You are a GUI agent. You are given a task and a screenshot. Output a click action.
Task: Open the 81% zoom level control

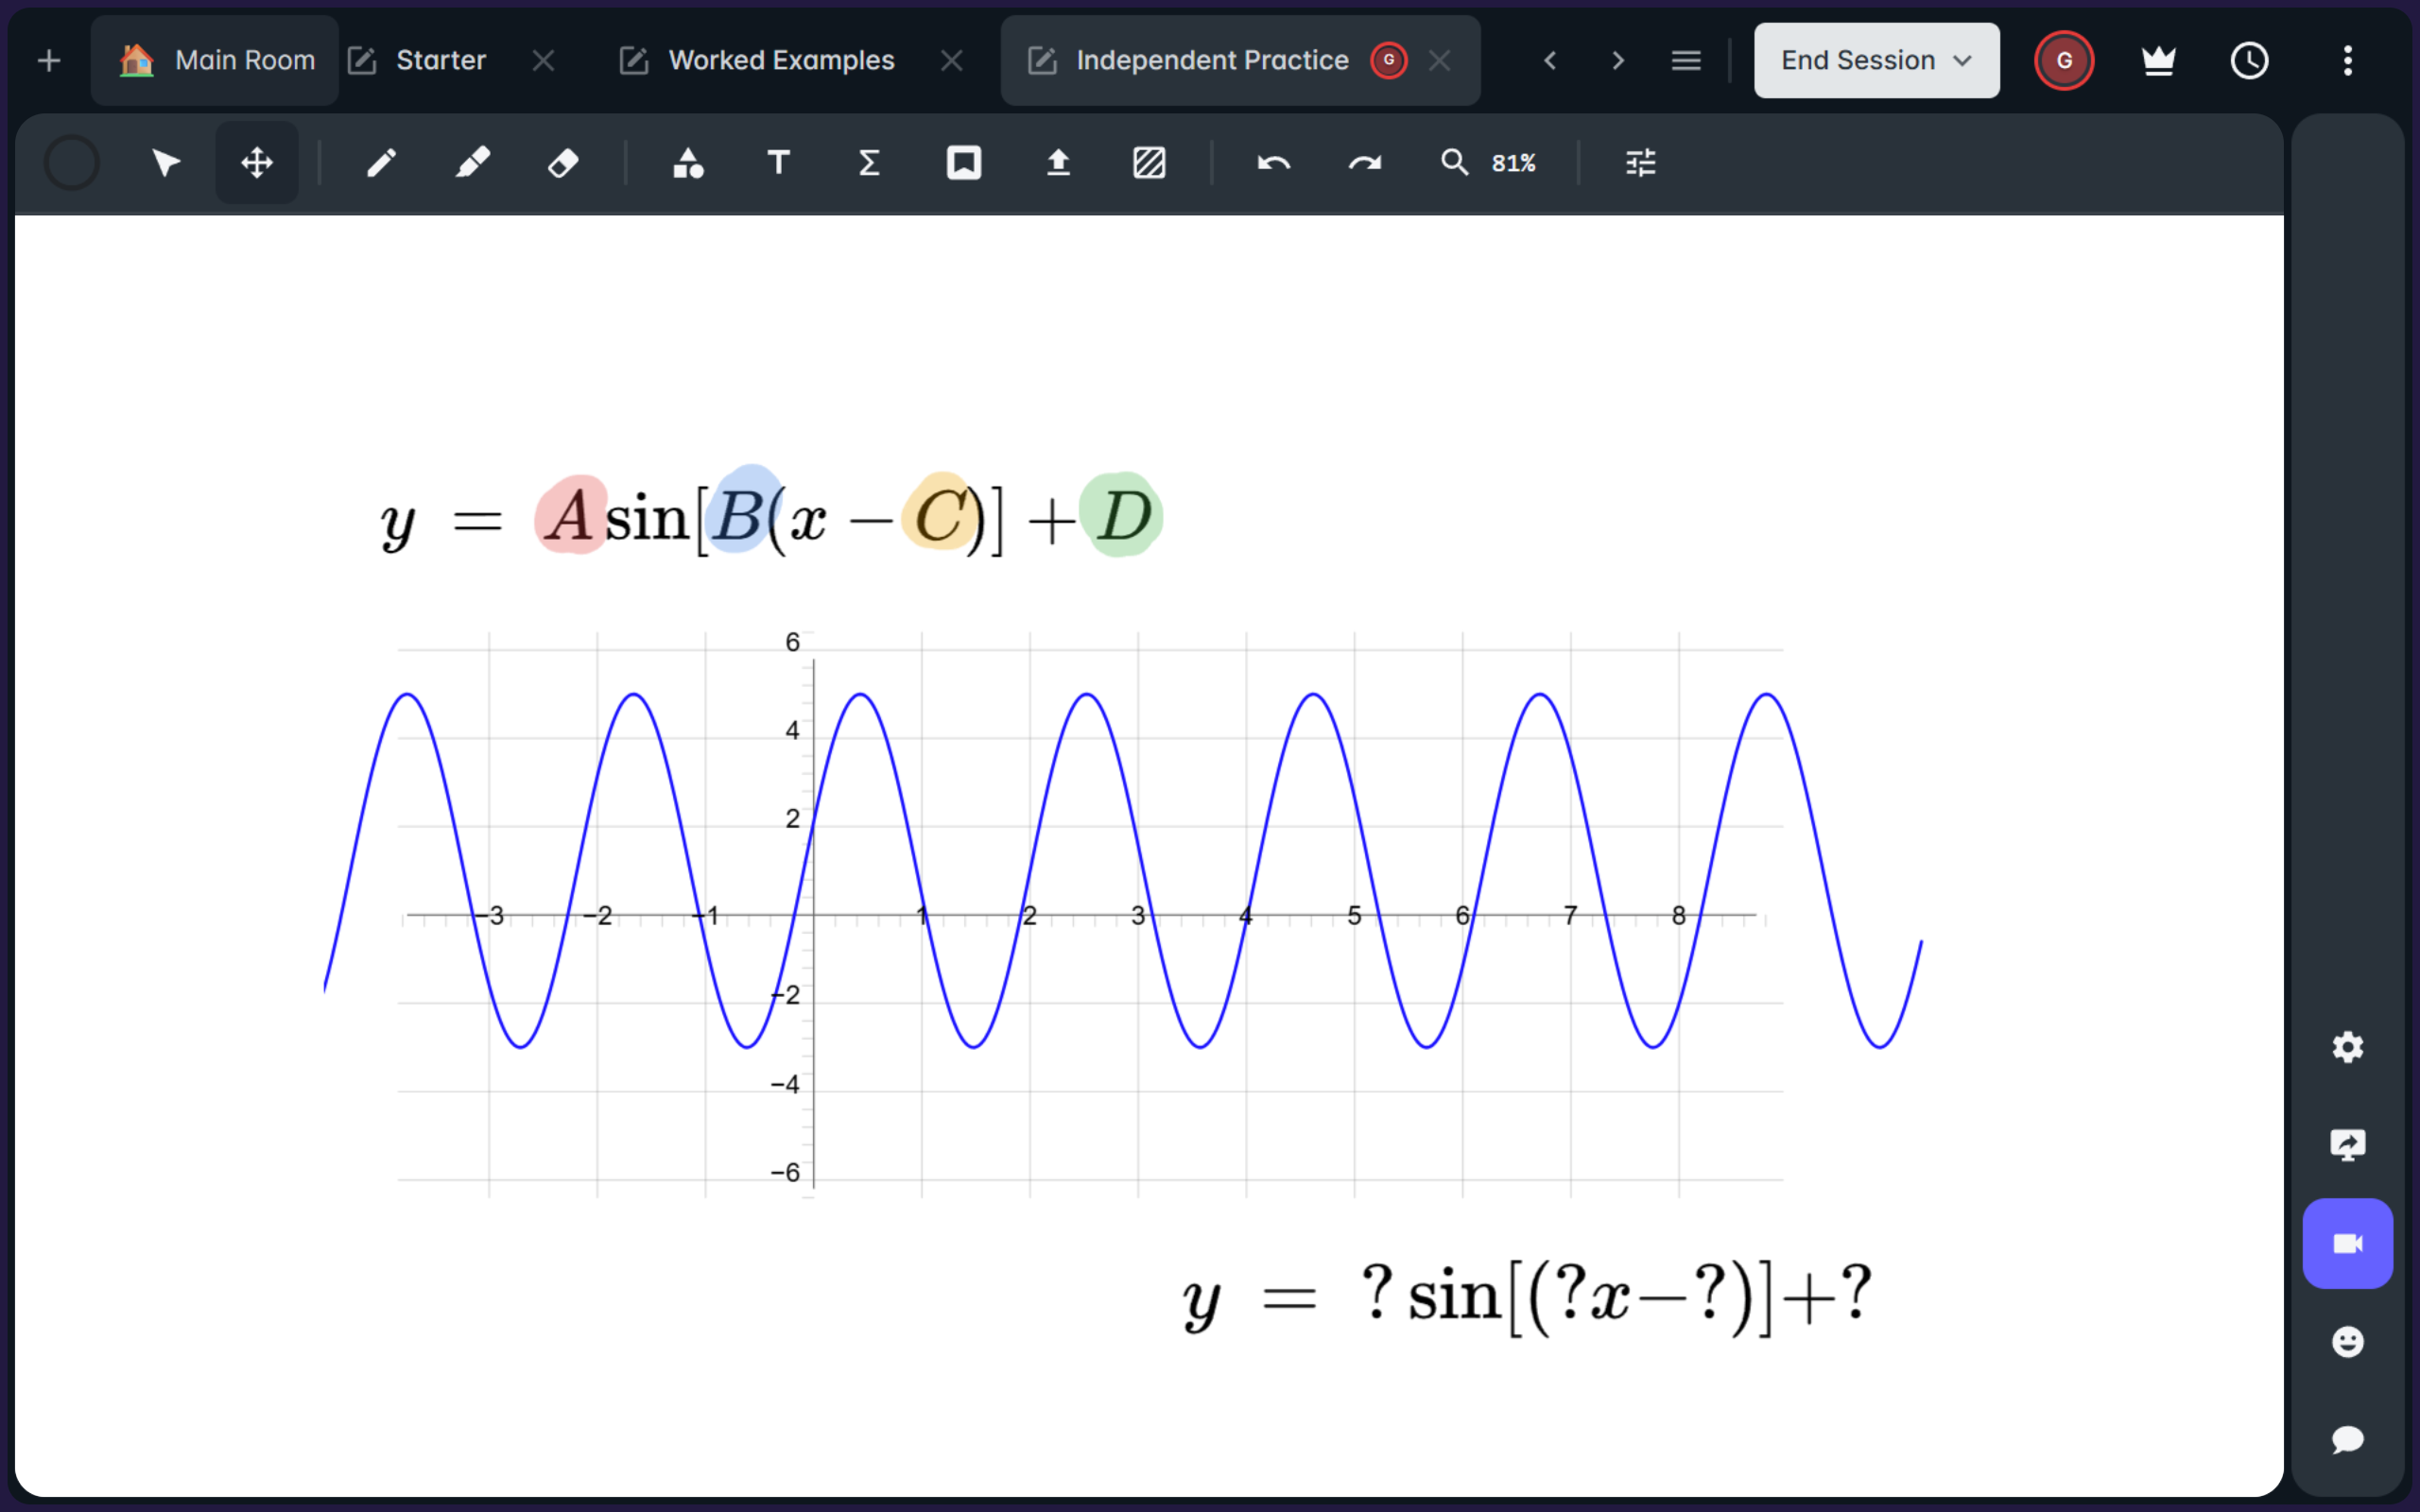pos(1512,163)
